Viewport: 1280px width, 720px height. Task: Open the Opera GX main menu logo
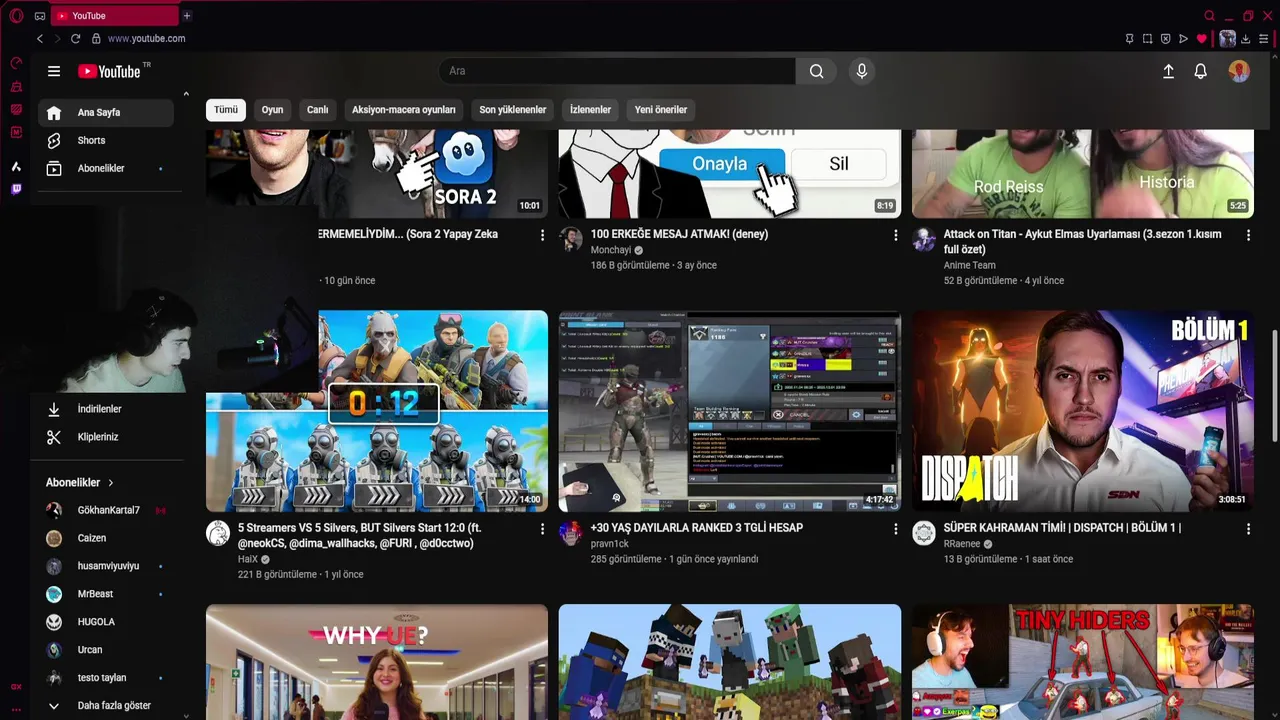tap(16, 16)
